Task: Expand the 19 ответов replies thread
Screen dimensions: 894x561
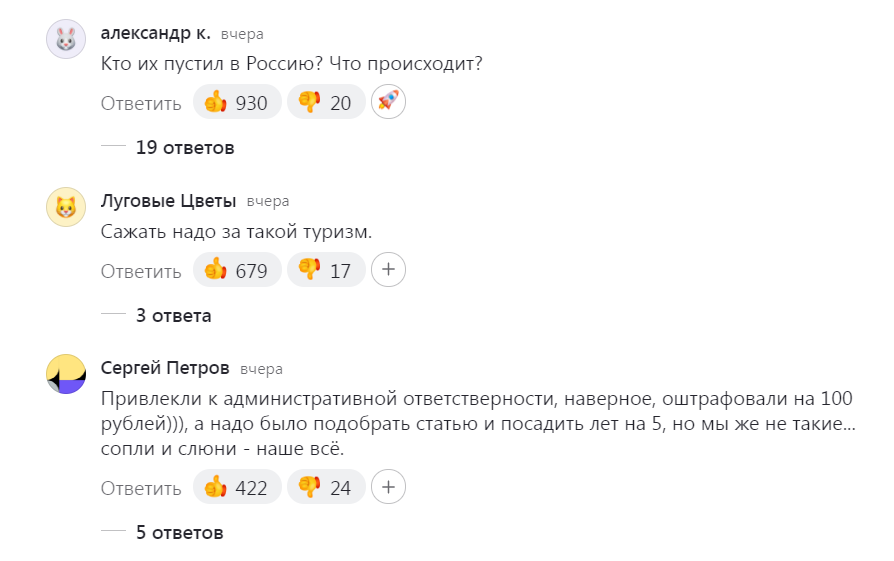Action: click(185, 148)
